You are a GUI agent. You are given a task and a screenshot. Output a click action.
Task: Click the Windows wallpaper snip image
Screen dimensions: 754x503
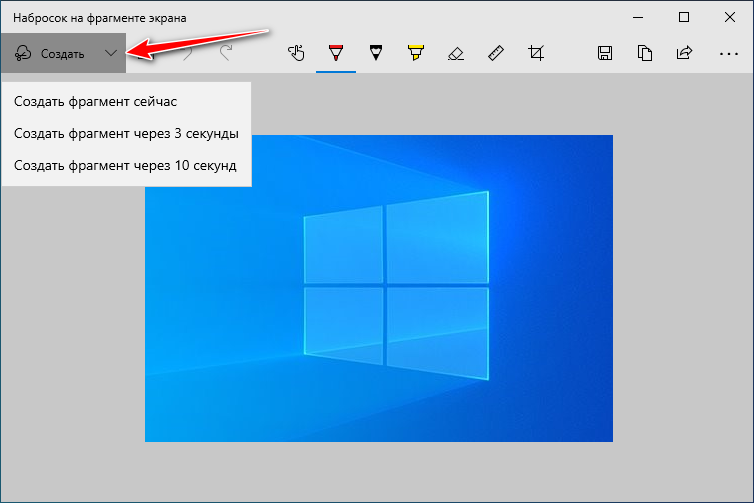point(379,289)
